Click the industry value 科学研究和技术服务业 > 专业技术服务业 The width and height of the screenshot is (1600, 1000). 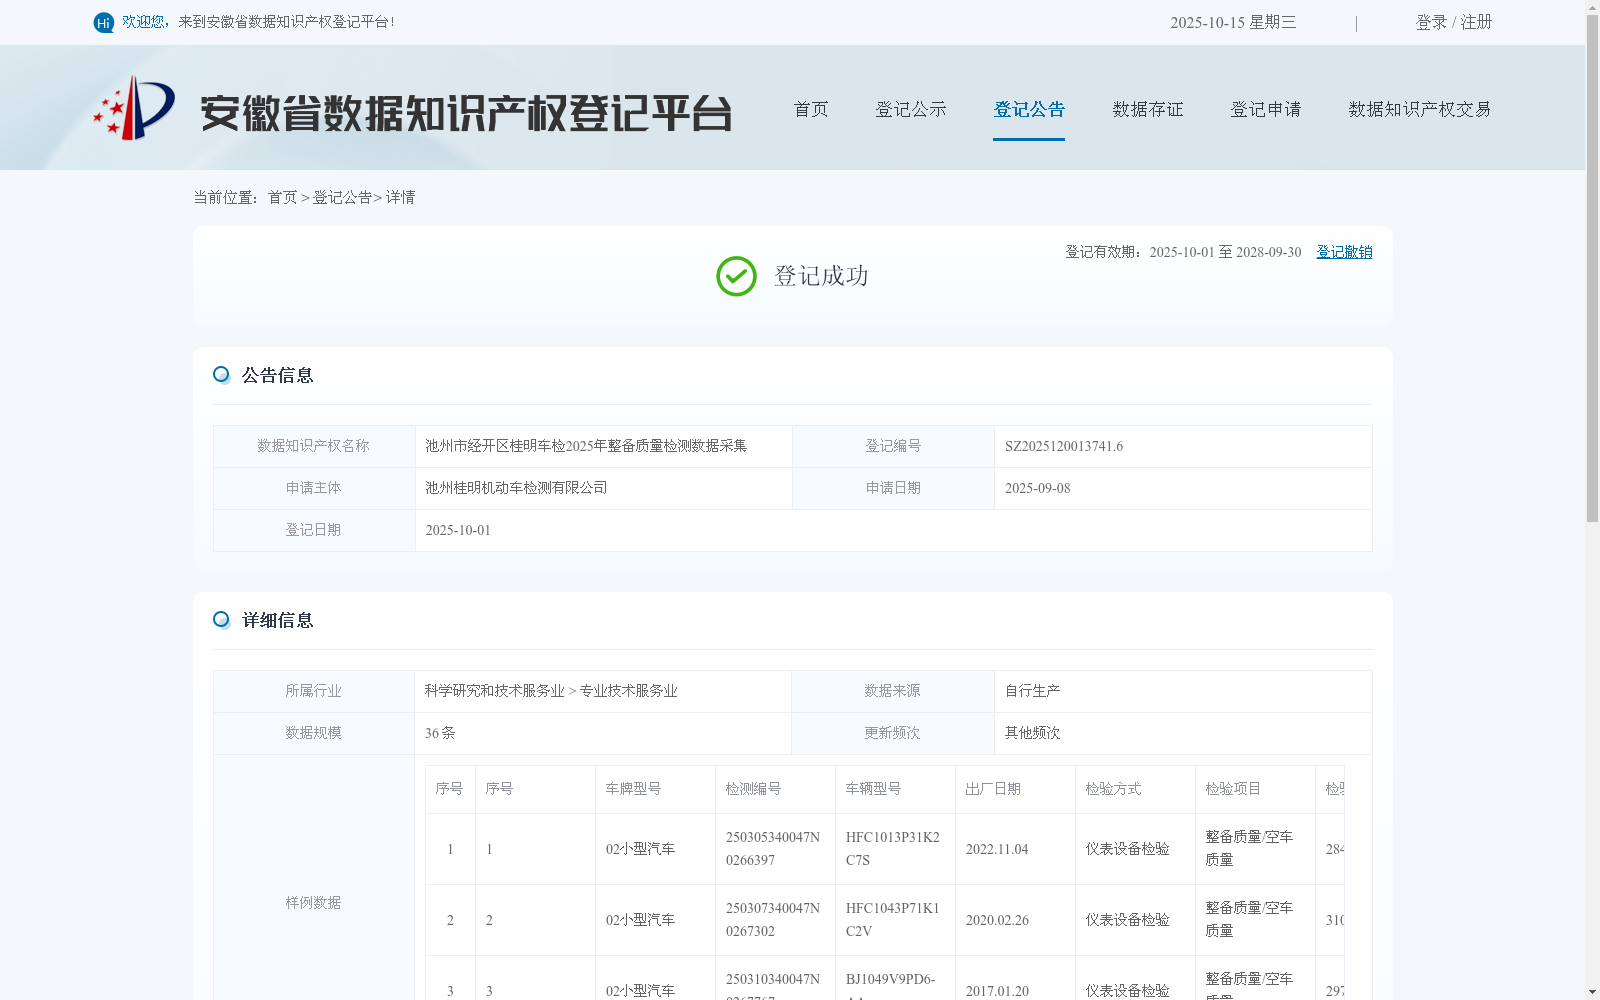point(551,691)
